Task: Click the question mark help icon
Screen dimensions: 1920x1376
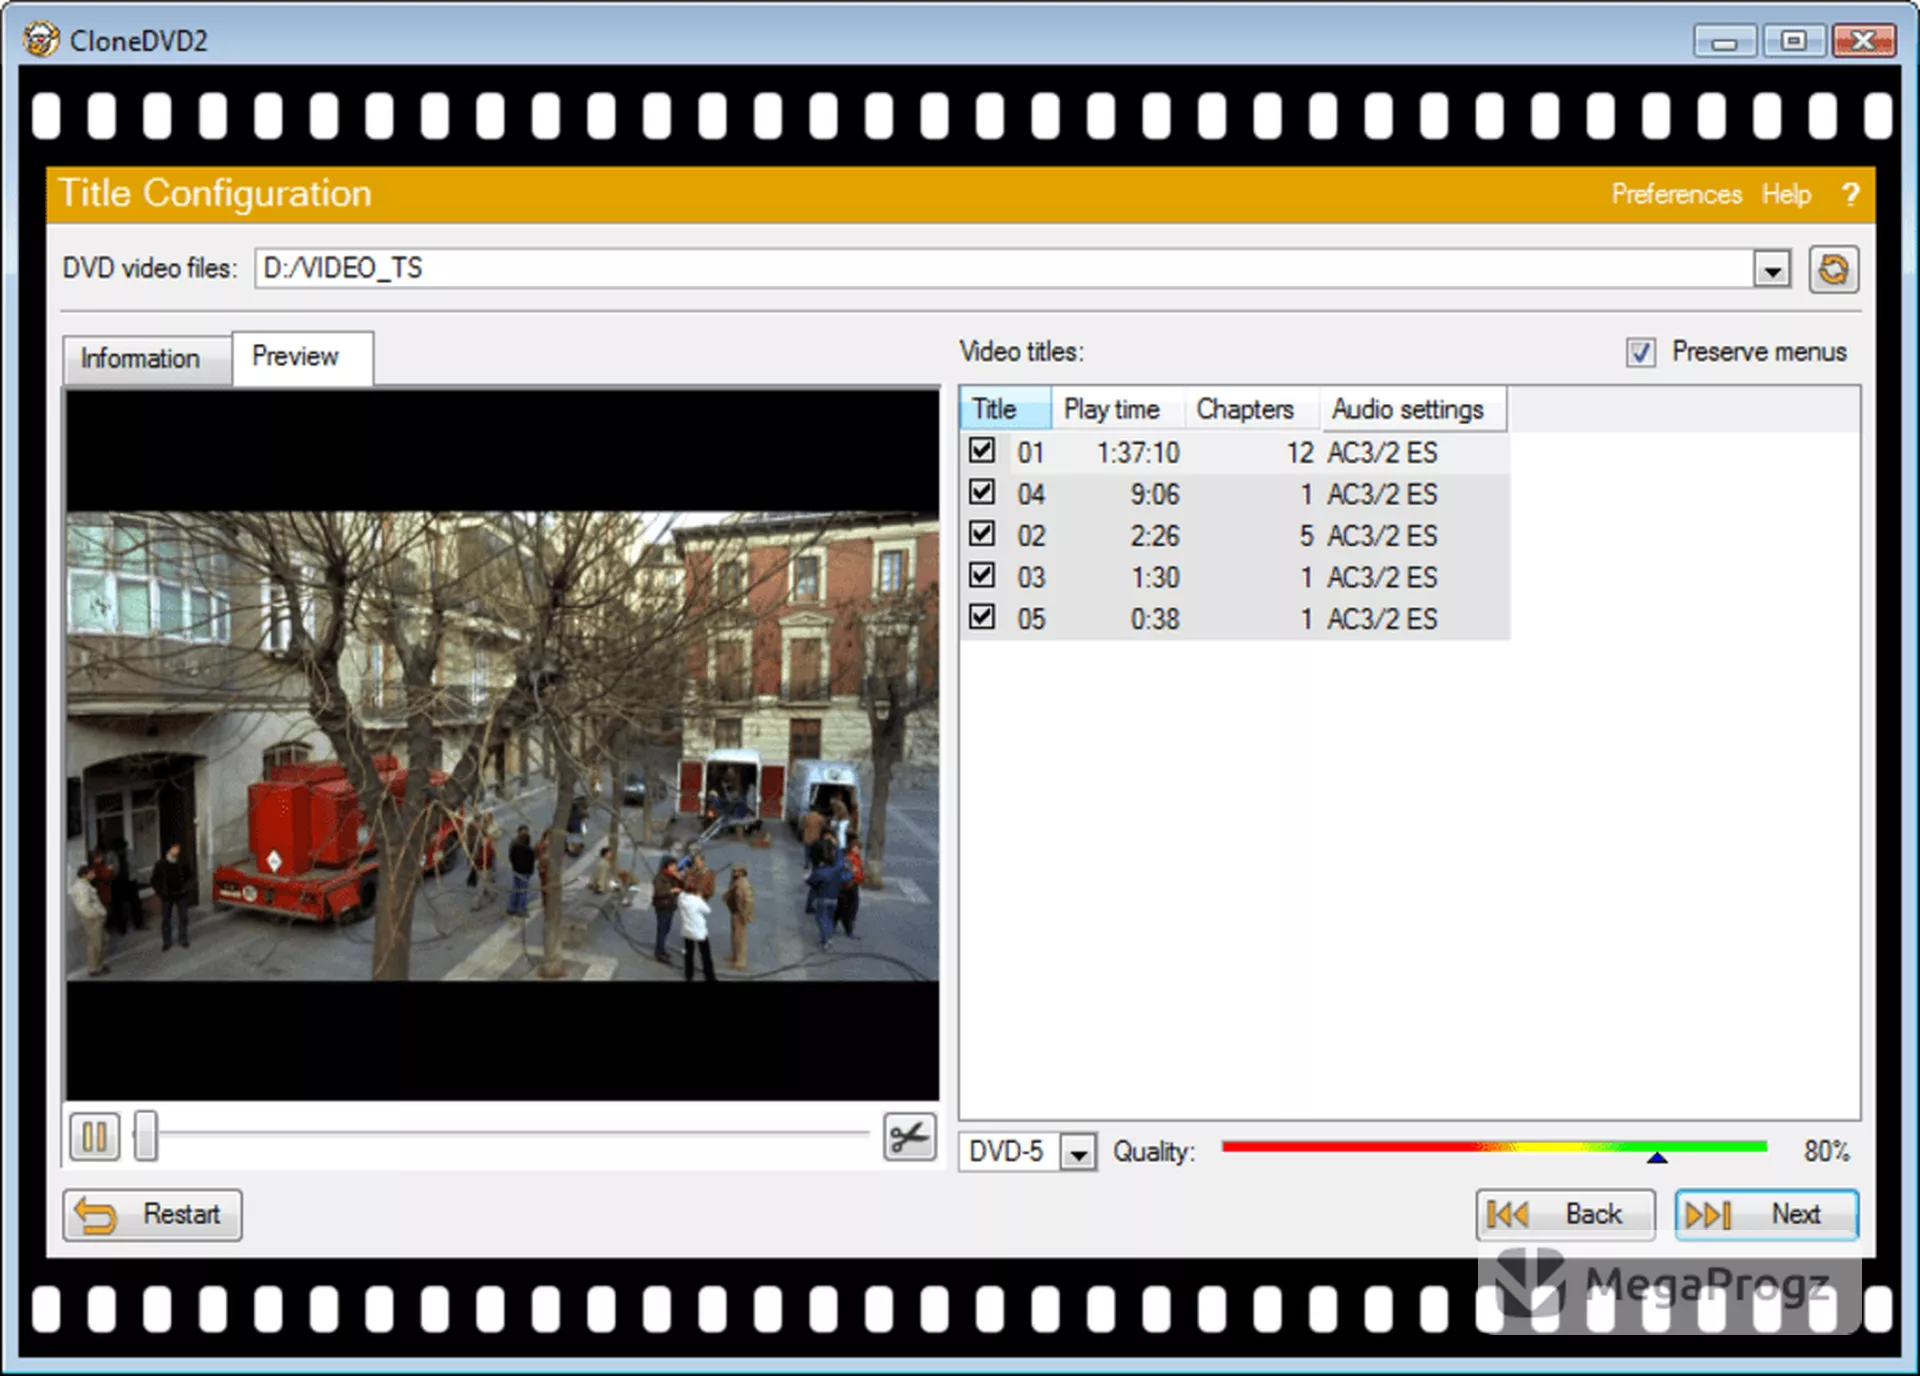Action: (x=1850, y=194)
